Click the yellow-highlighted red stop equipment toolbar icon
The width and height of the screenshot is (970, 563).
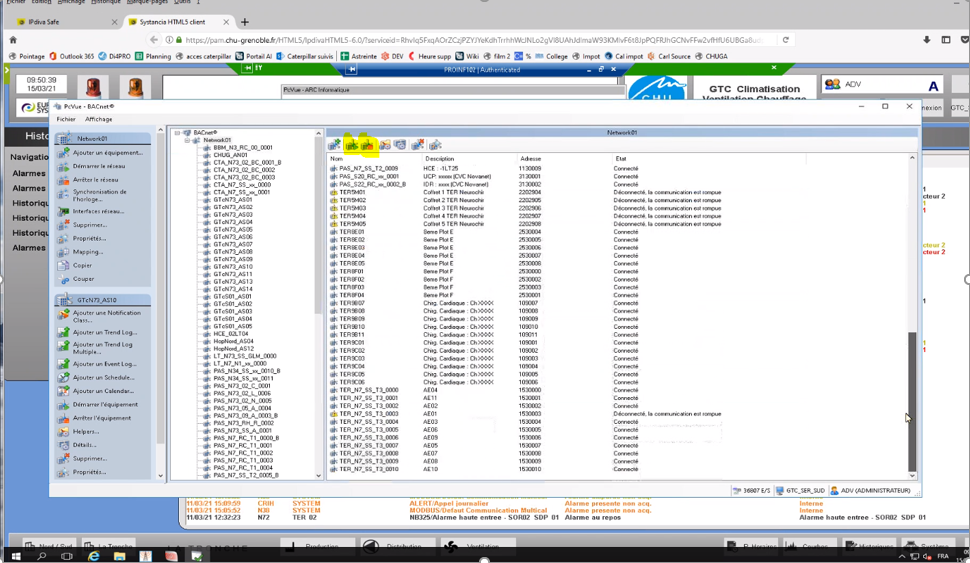coord(368,146)
